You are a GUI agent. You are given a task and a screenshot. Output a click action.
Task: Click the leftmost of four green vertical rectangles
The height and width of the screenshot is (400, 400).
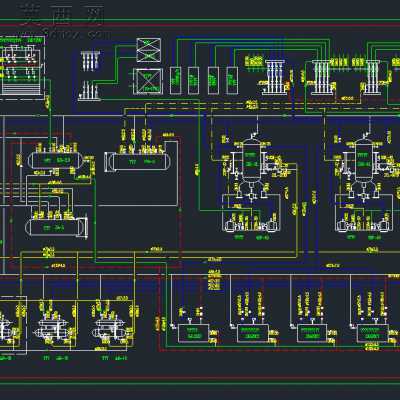coord(175,80)
